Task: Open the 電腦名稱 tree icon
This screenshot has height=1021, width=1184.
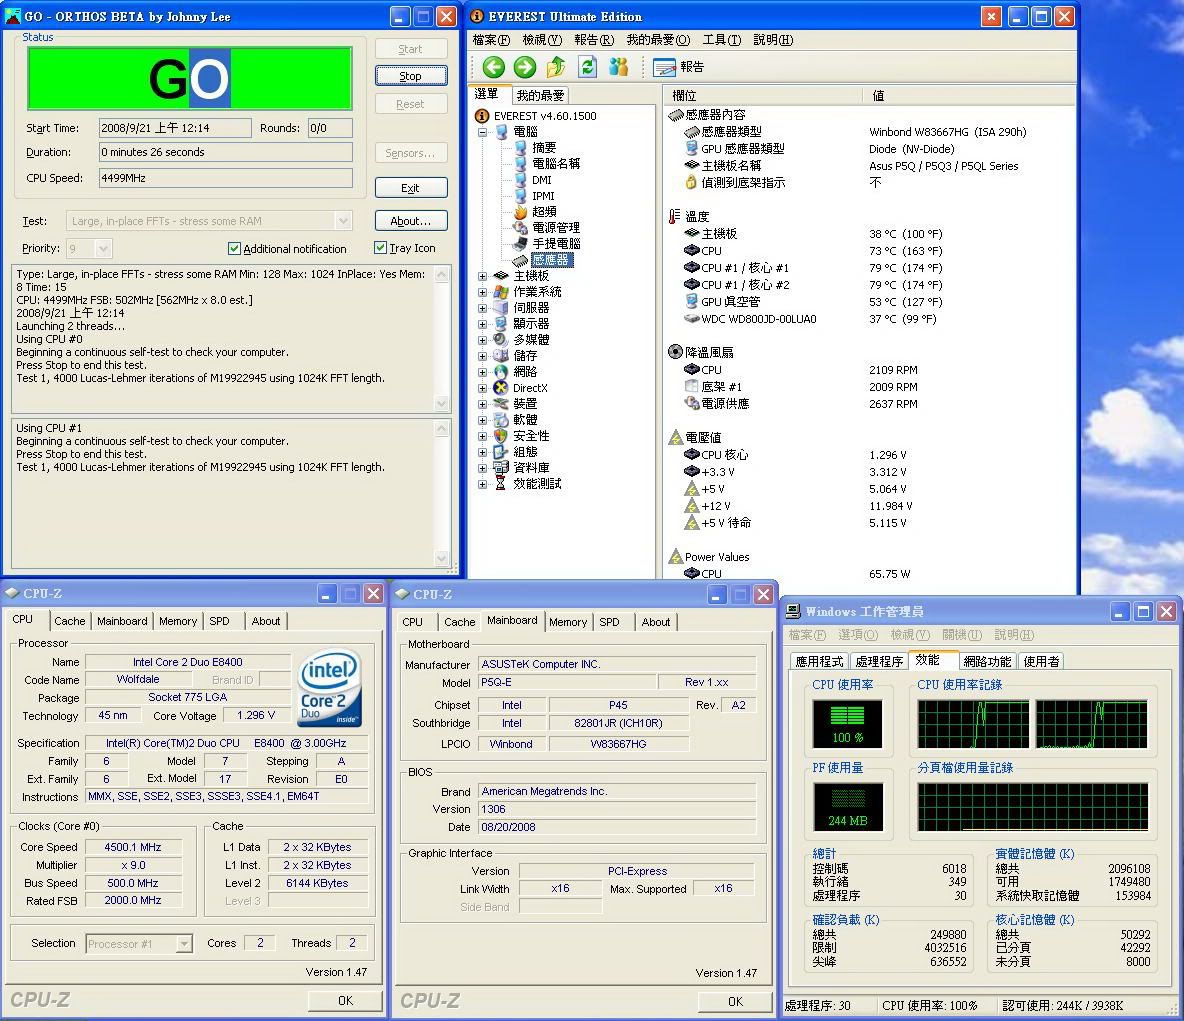Action: pyautogui.click(x=520, y=164)
